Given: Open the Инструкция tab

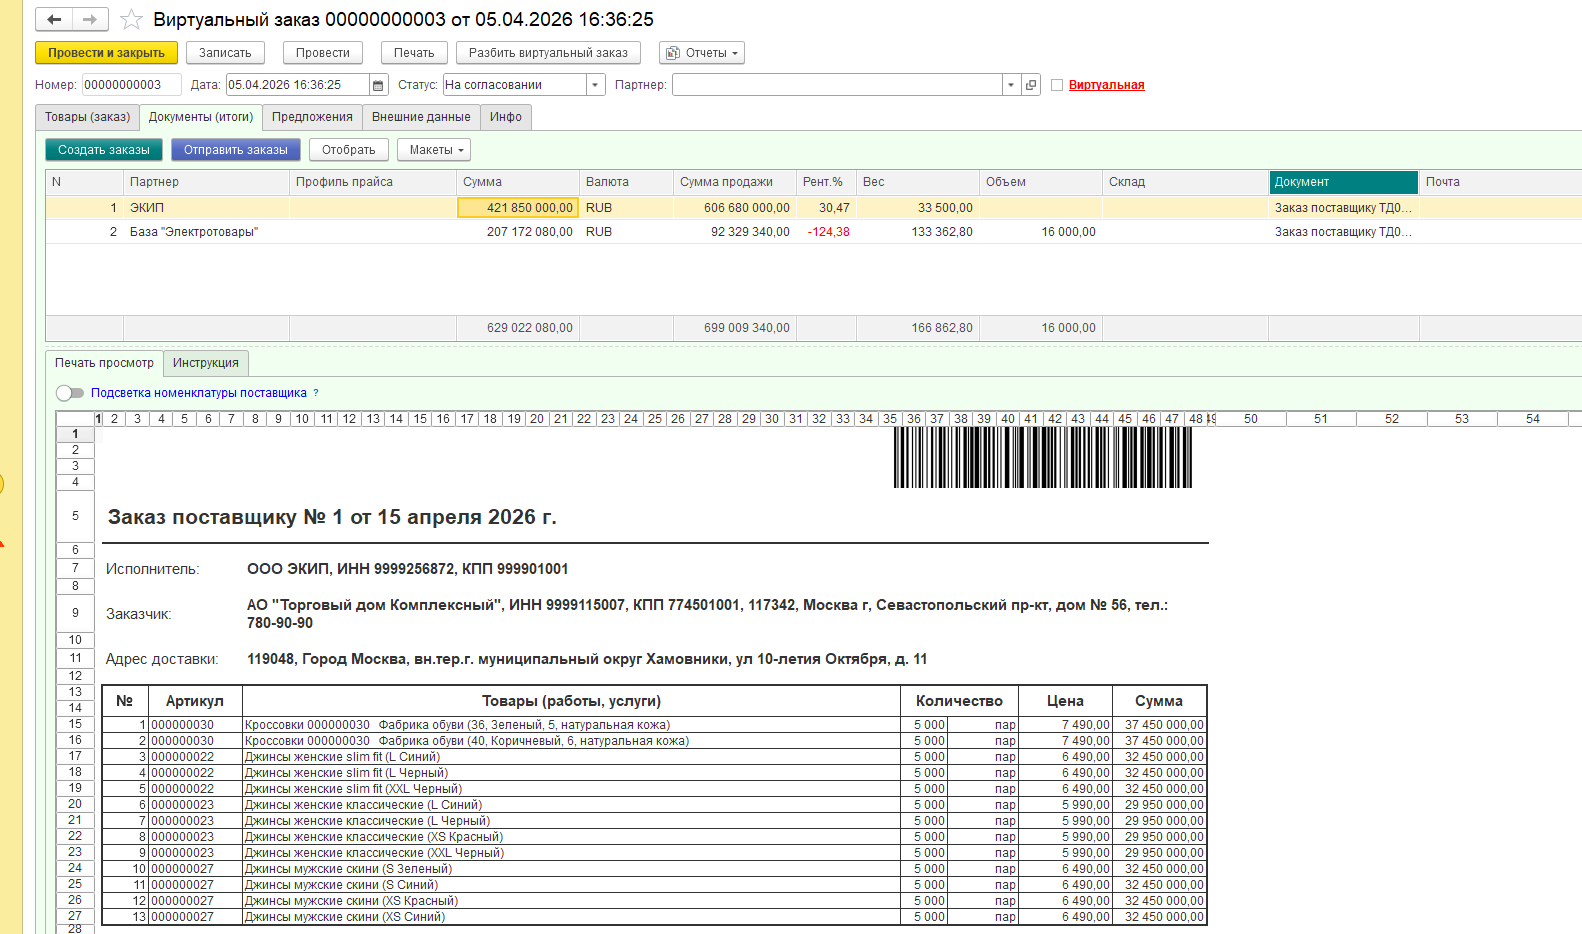Looking at the screenshot, I should click(x=205, y=363).
